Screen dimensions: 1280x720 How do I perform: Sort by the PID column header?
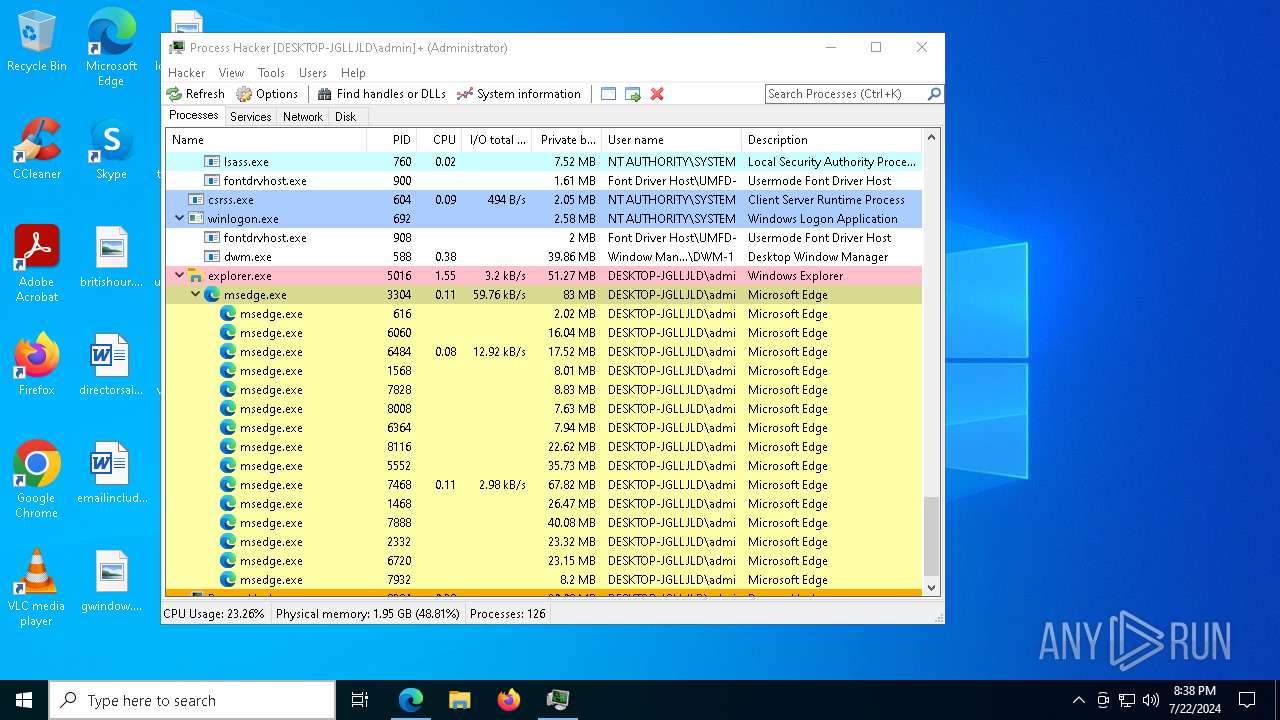pos(392,140)
